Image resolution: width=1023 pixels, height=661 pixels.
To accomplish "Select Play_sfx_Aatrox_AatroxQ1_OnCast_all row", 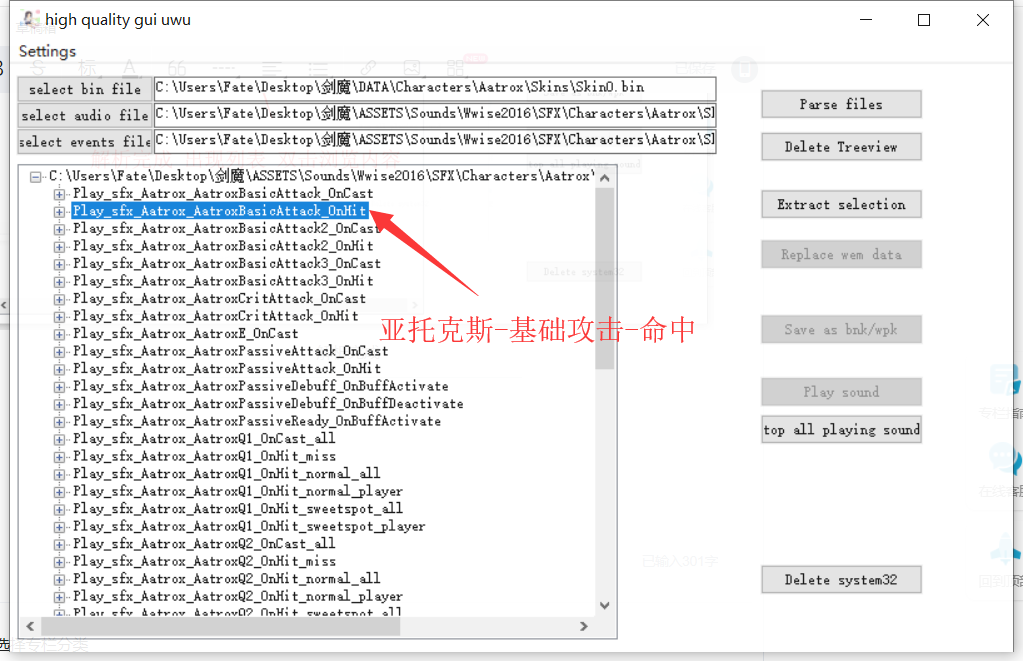I will 204,438.
